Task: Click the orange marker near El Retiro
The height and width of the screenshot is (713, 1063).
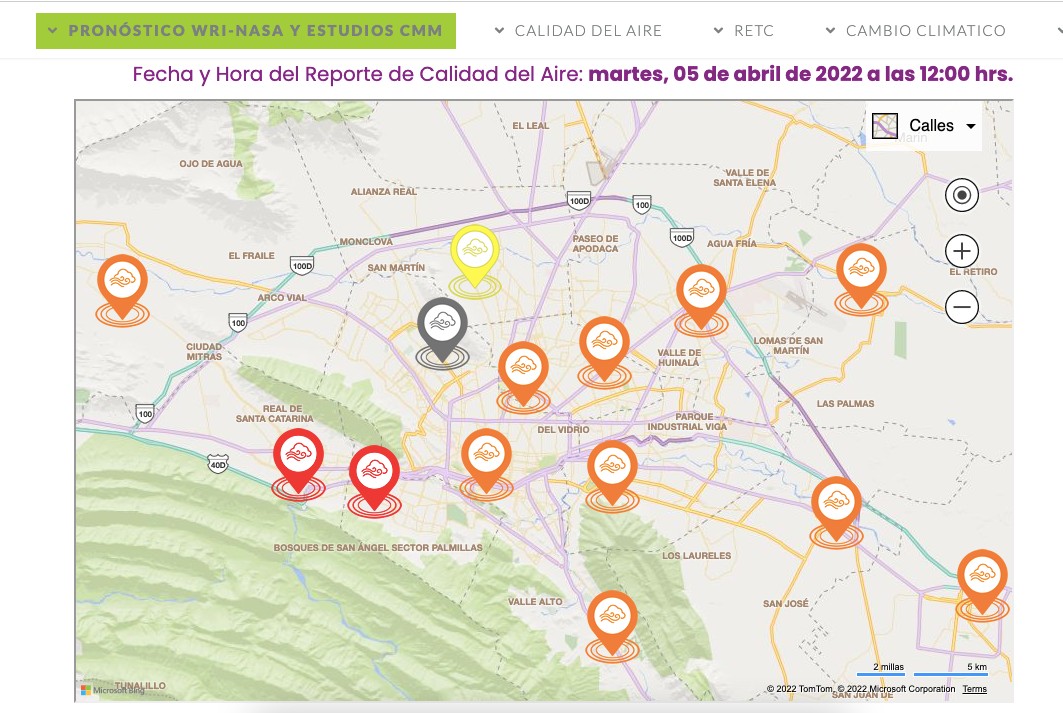Action: tap(861, 272)
